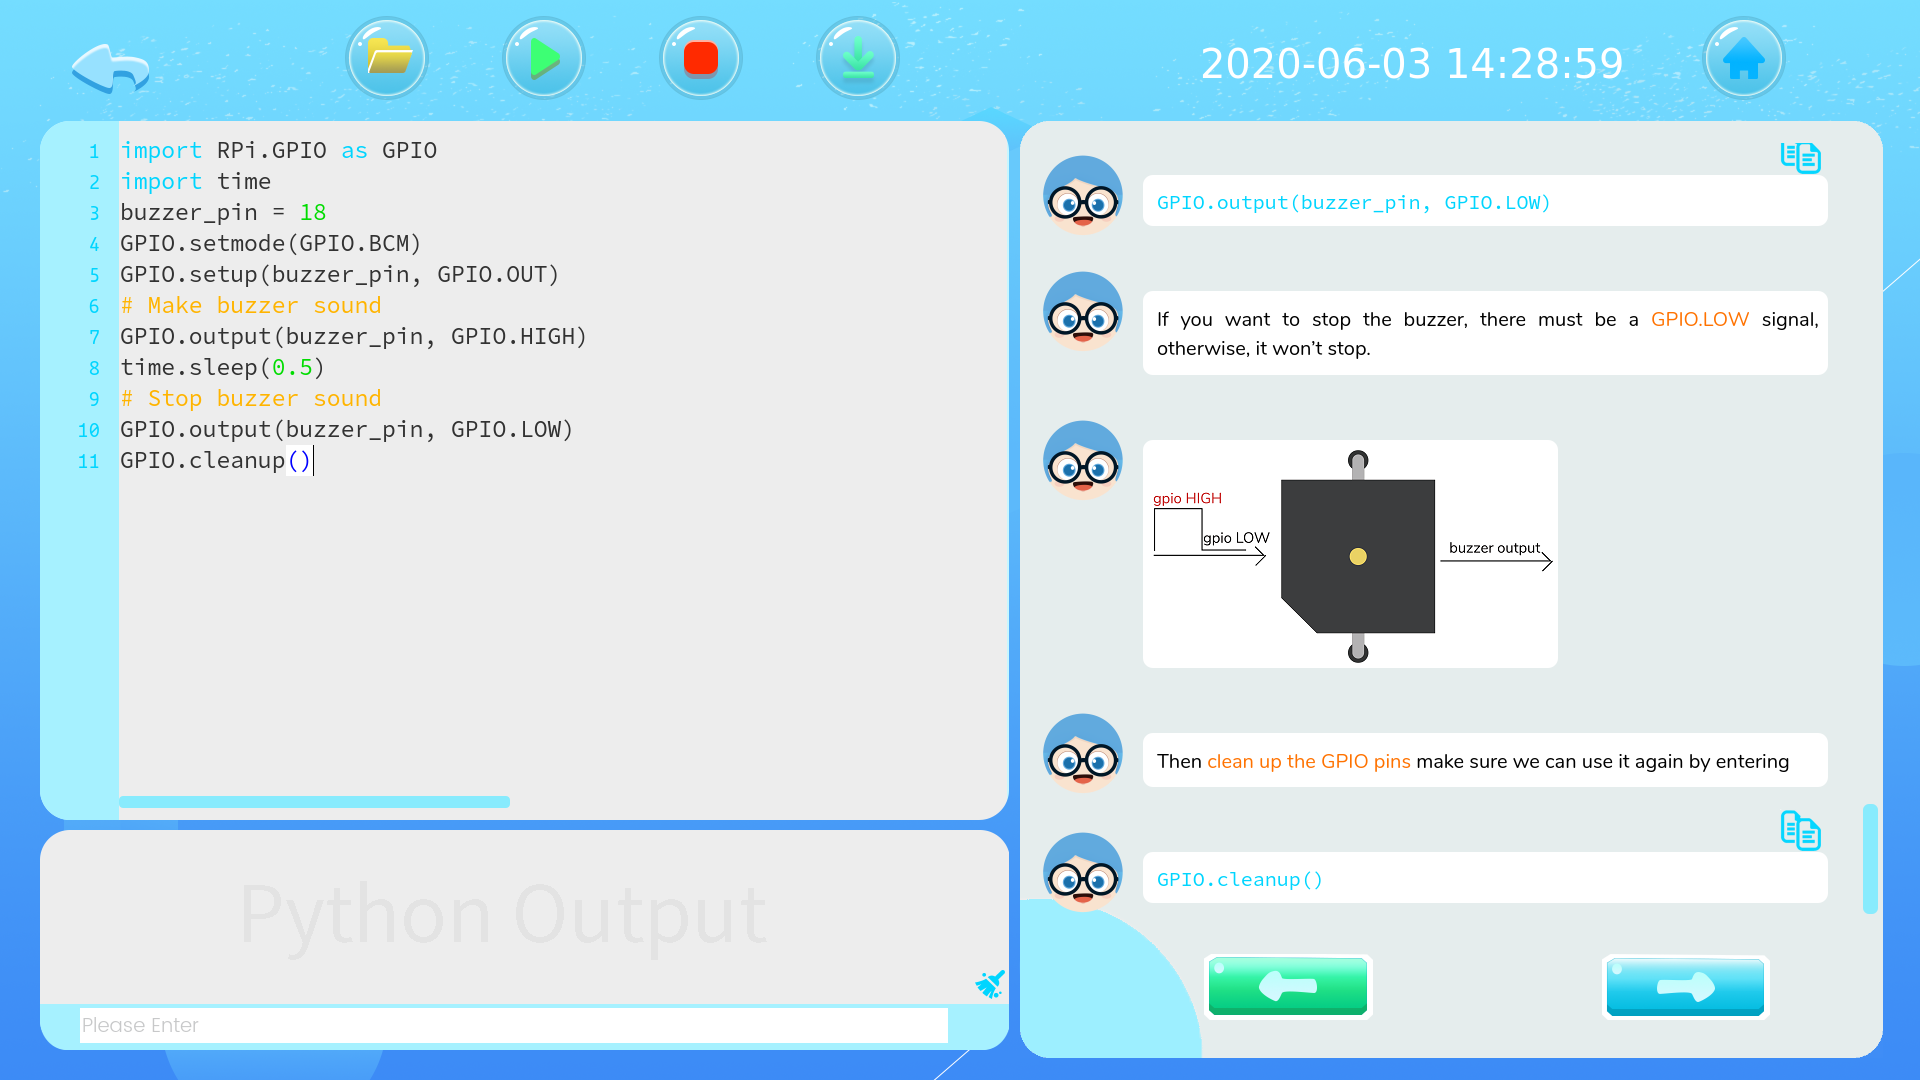Select line 3 buzzer_pin variable assignment
This screenshot has height=1080, width=1920.
point(218,212)
